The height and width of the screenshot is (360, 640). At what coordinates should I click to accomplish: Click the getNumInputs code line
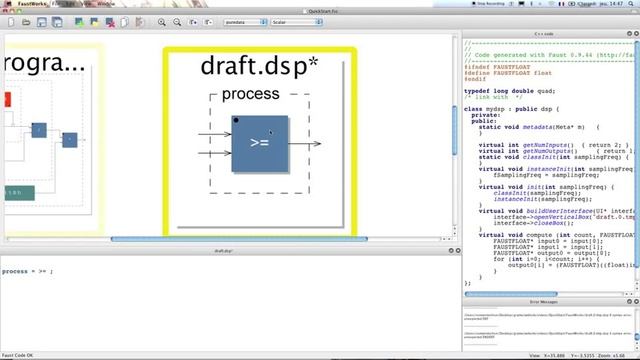553,145
